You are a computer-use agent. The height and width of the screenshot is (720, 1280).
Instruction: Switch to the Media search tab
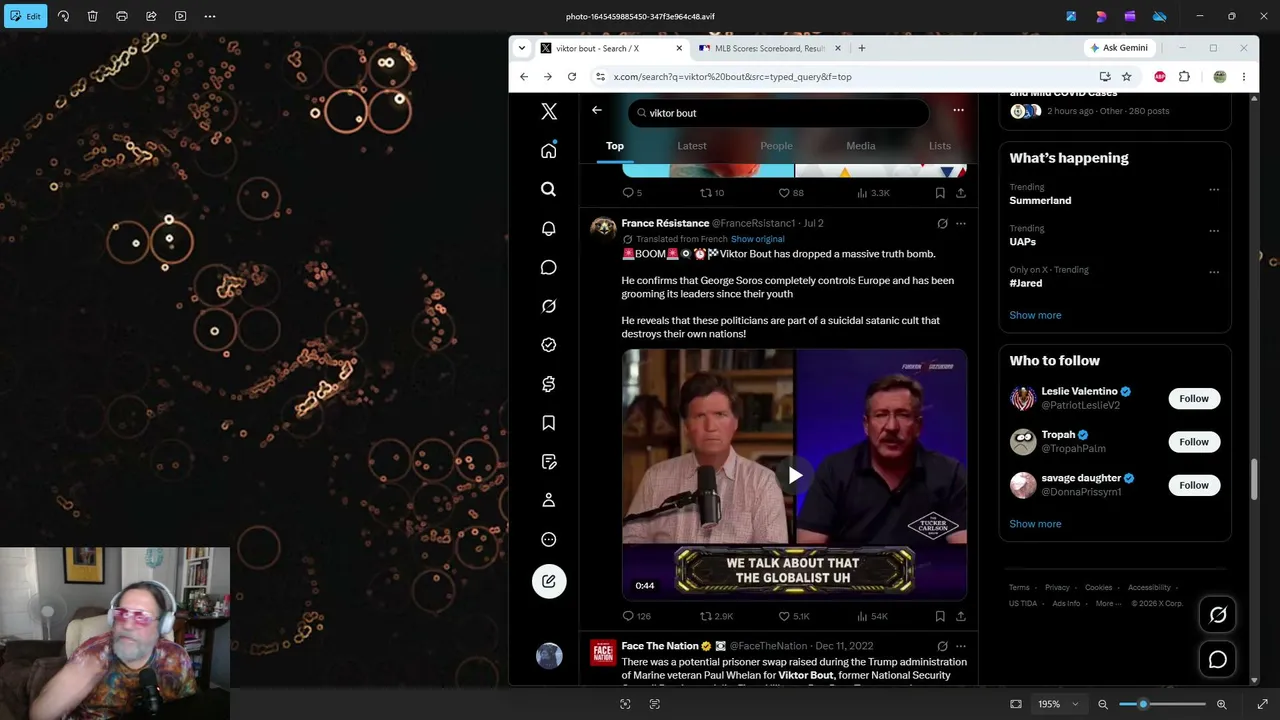(x=861, y=146)
